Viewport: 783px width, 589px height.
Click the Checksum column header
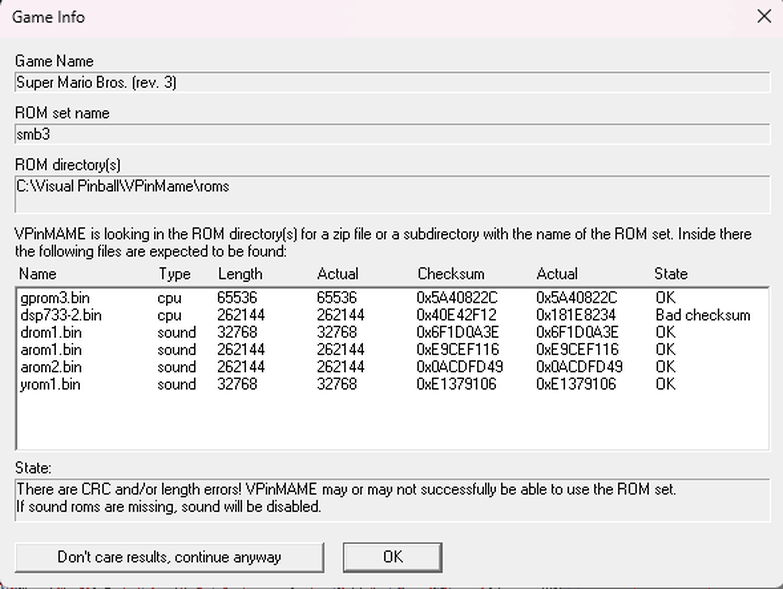(451, 274)
